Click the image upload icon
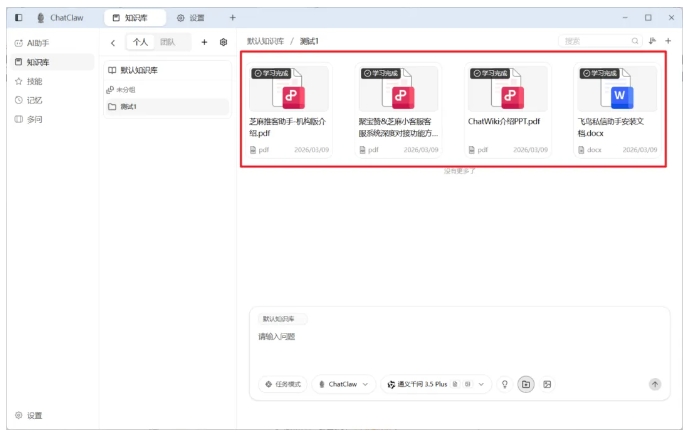The image size is (691, 436). click(547, 384)
